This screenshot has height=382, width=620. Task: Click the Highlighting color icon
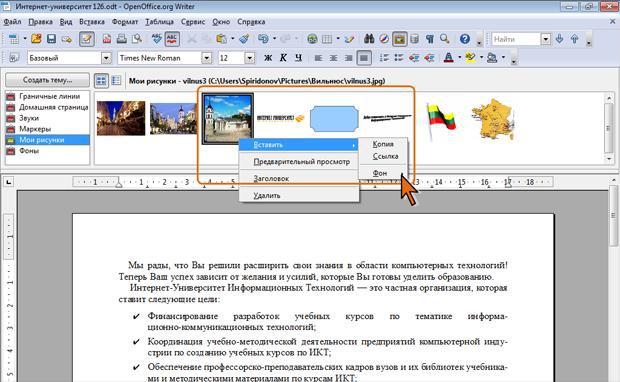[471, 58]
